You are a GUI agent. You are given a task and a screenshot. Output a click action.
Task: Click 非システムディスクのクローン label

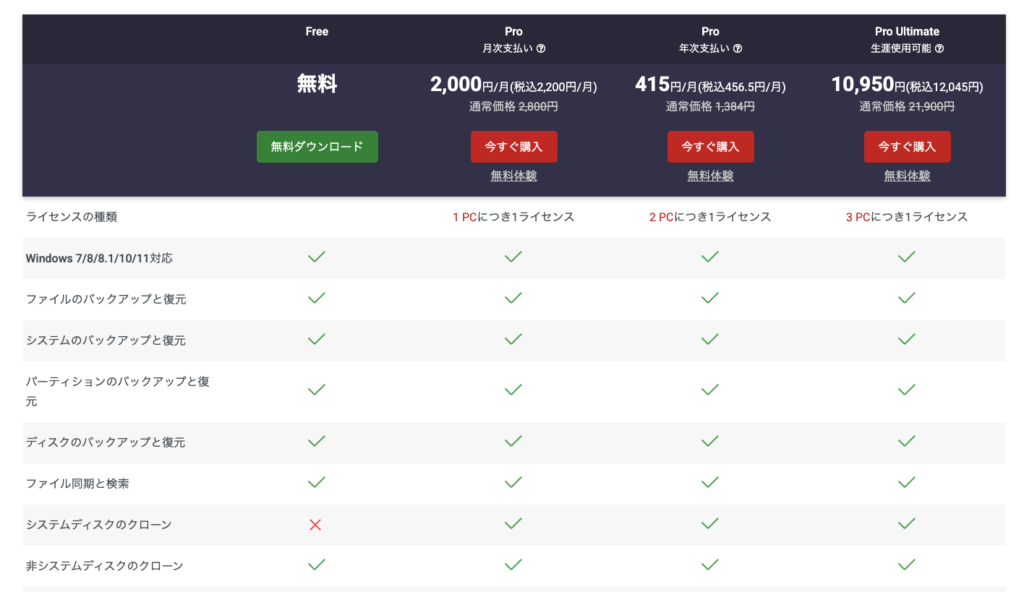pos(104,566)
